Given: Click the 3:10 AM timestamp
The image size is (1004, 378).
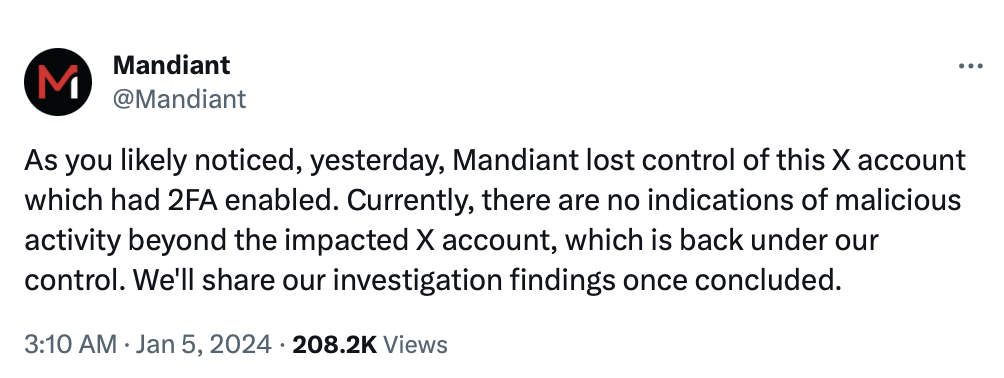Looking at the screenshot, I should pyautogui.click(x=70, y=345).
